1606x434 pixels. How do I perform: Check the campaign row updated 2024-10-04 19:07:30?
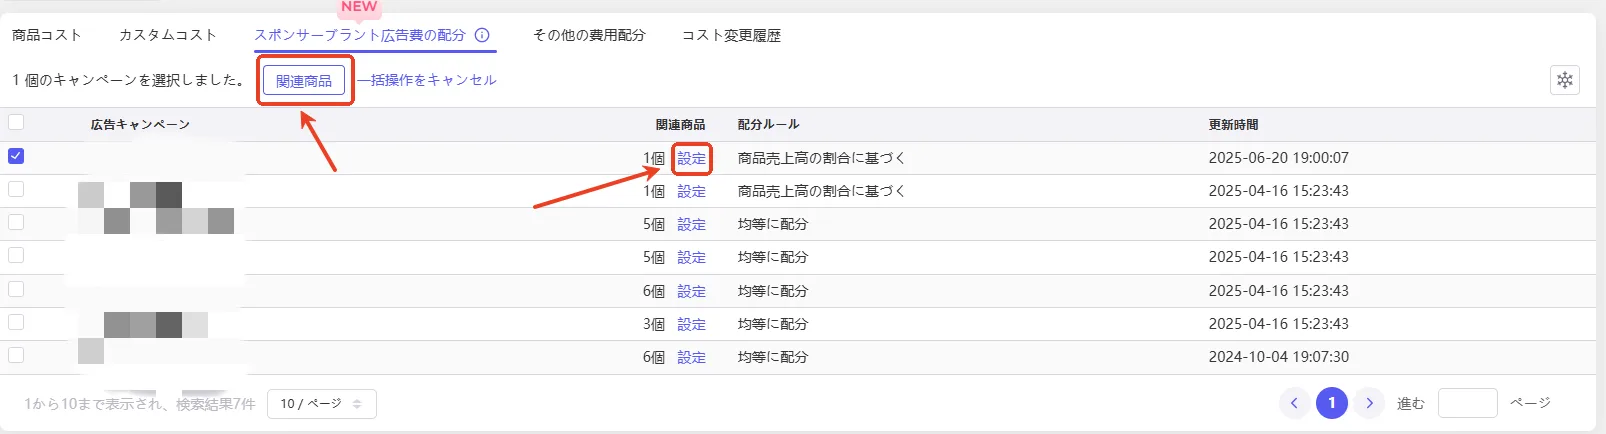coord(16,355)
